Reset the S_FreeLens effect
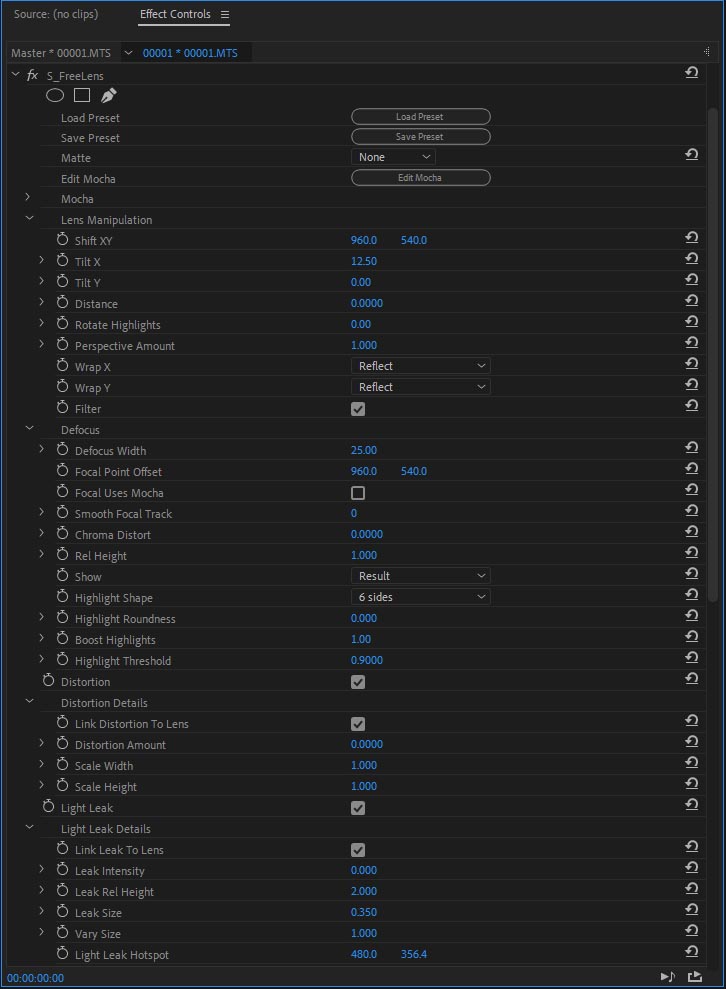The image size is (726, 989). point(691,74)
